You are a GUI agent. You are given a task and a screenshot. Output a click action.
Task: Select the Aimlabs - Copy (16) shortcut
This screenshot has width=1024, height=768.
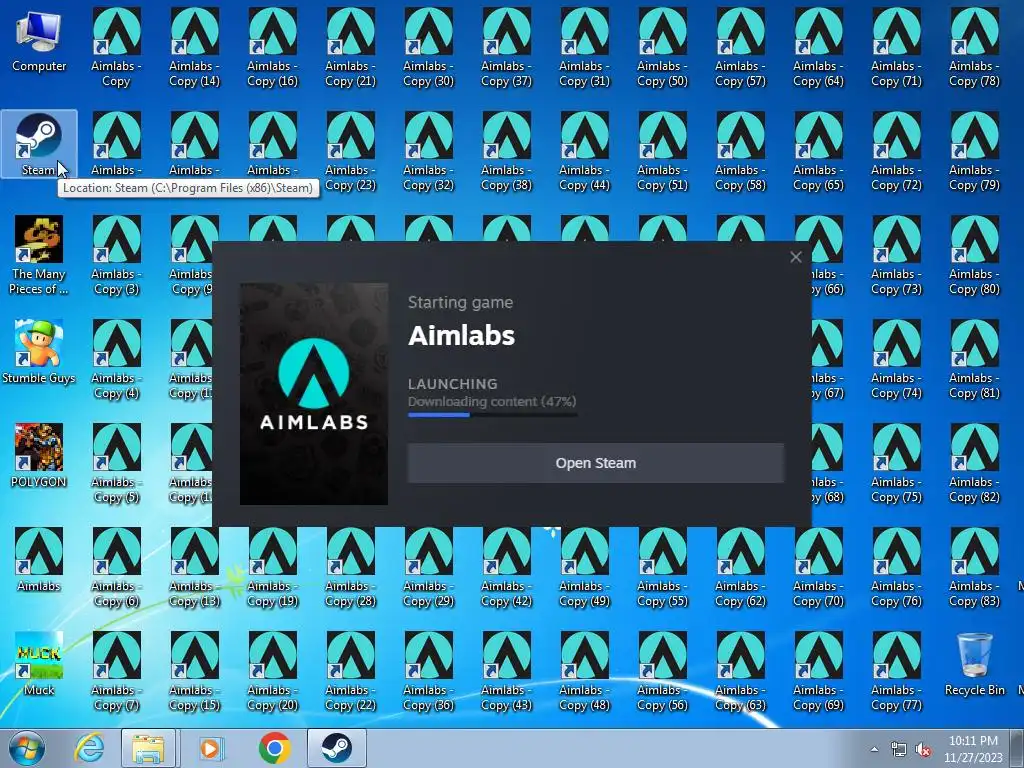coord(272,48)
